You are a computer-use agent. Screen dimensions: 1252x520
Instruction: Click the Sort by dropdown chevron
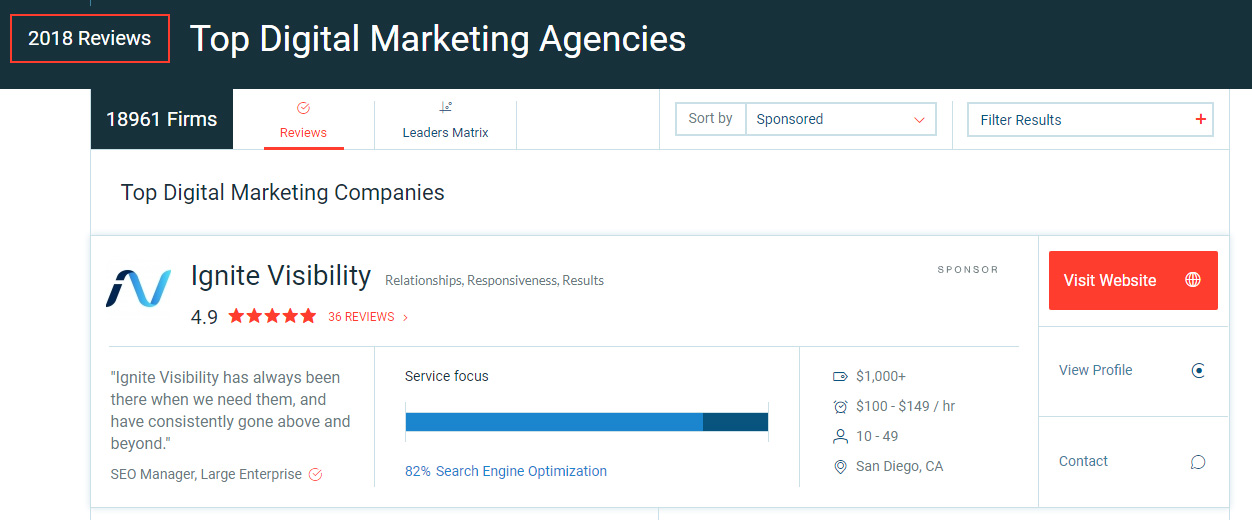click(919, 120)
